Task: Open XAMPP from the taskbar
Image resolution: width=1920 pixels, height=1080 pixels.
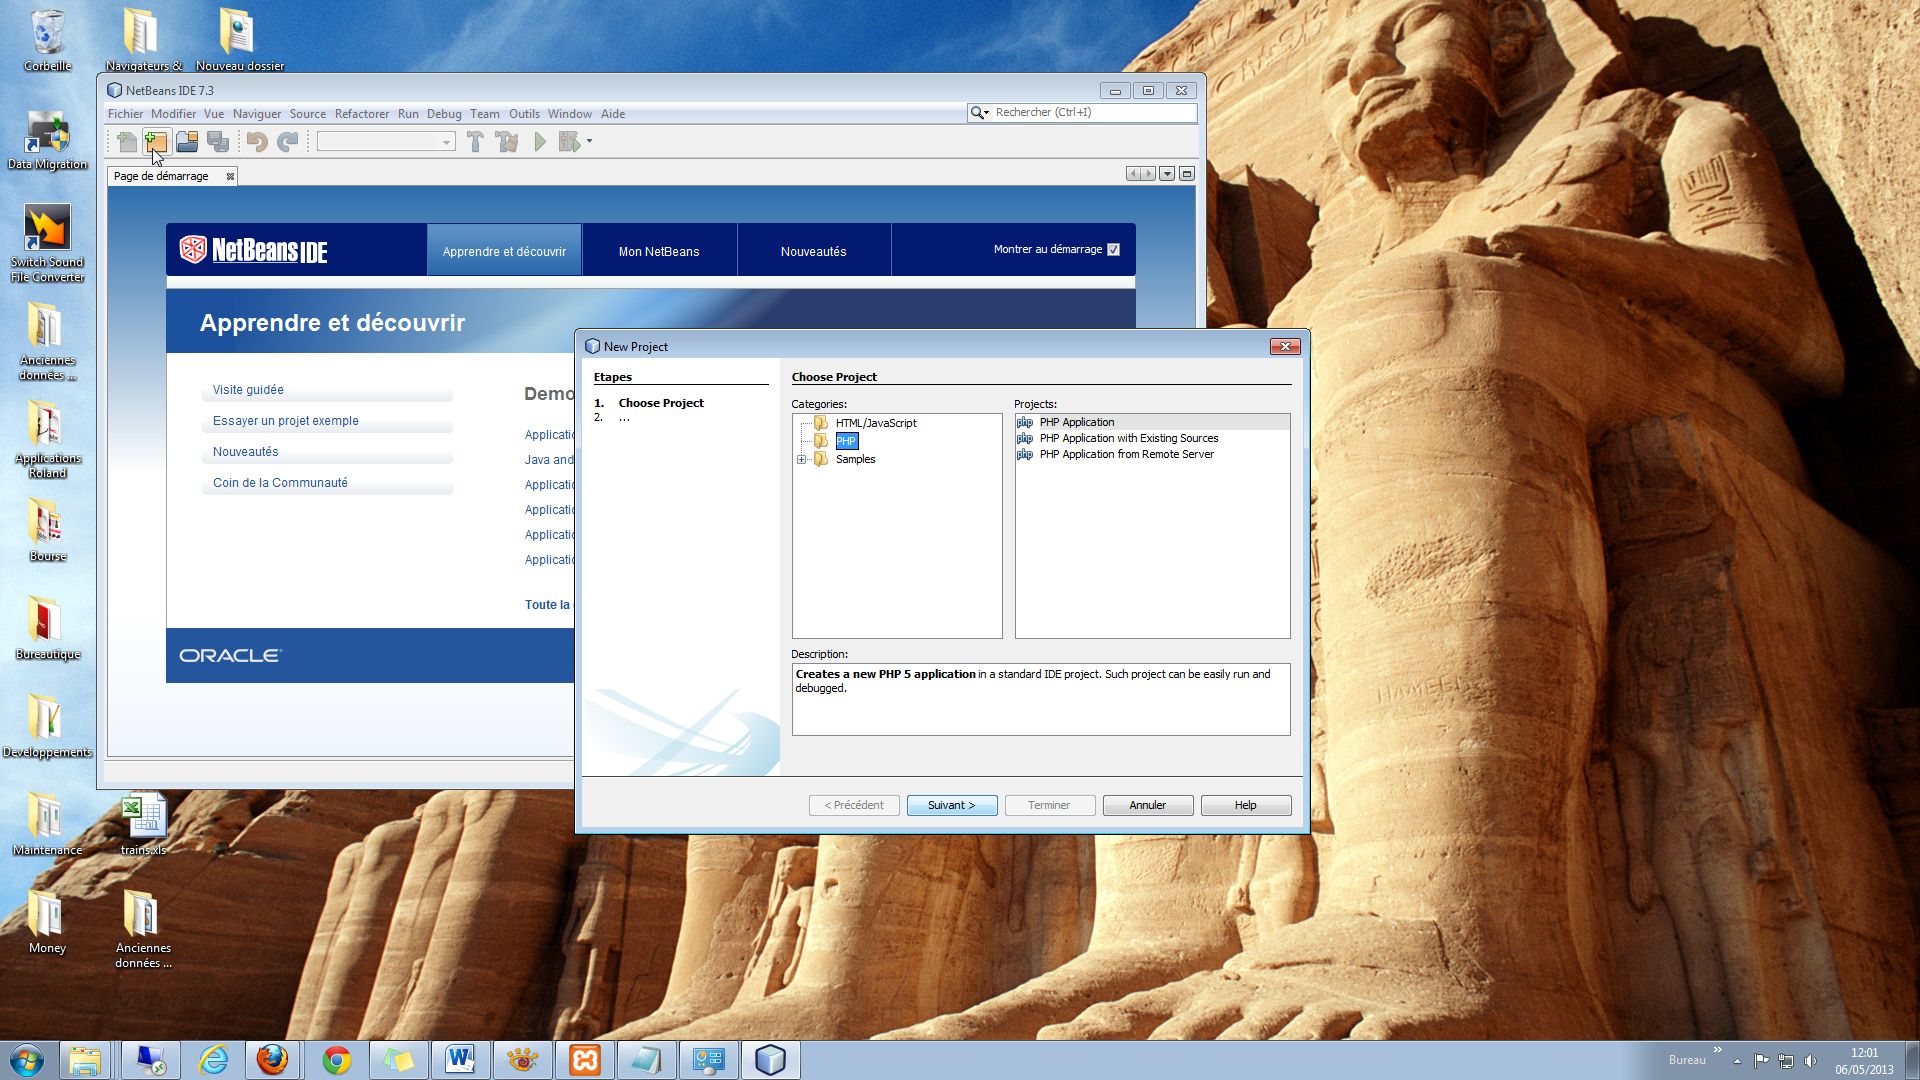Action: coord(584,1060)
